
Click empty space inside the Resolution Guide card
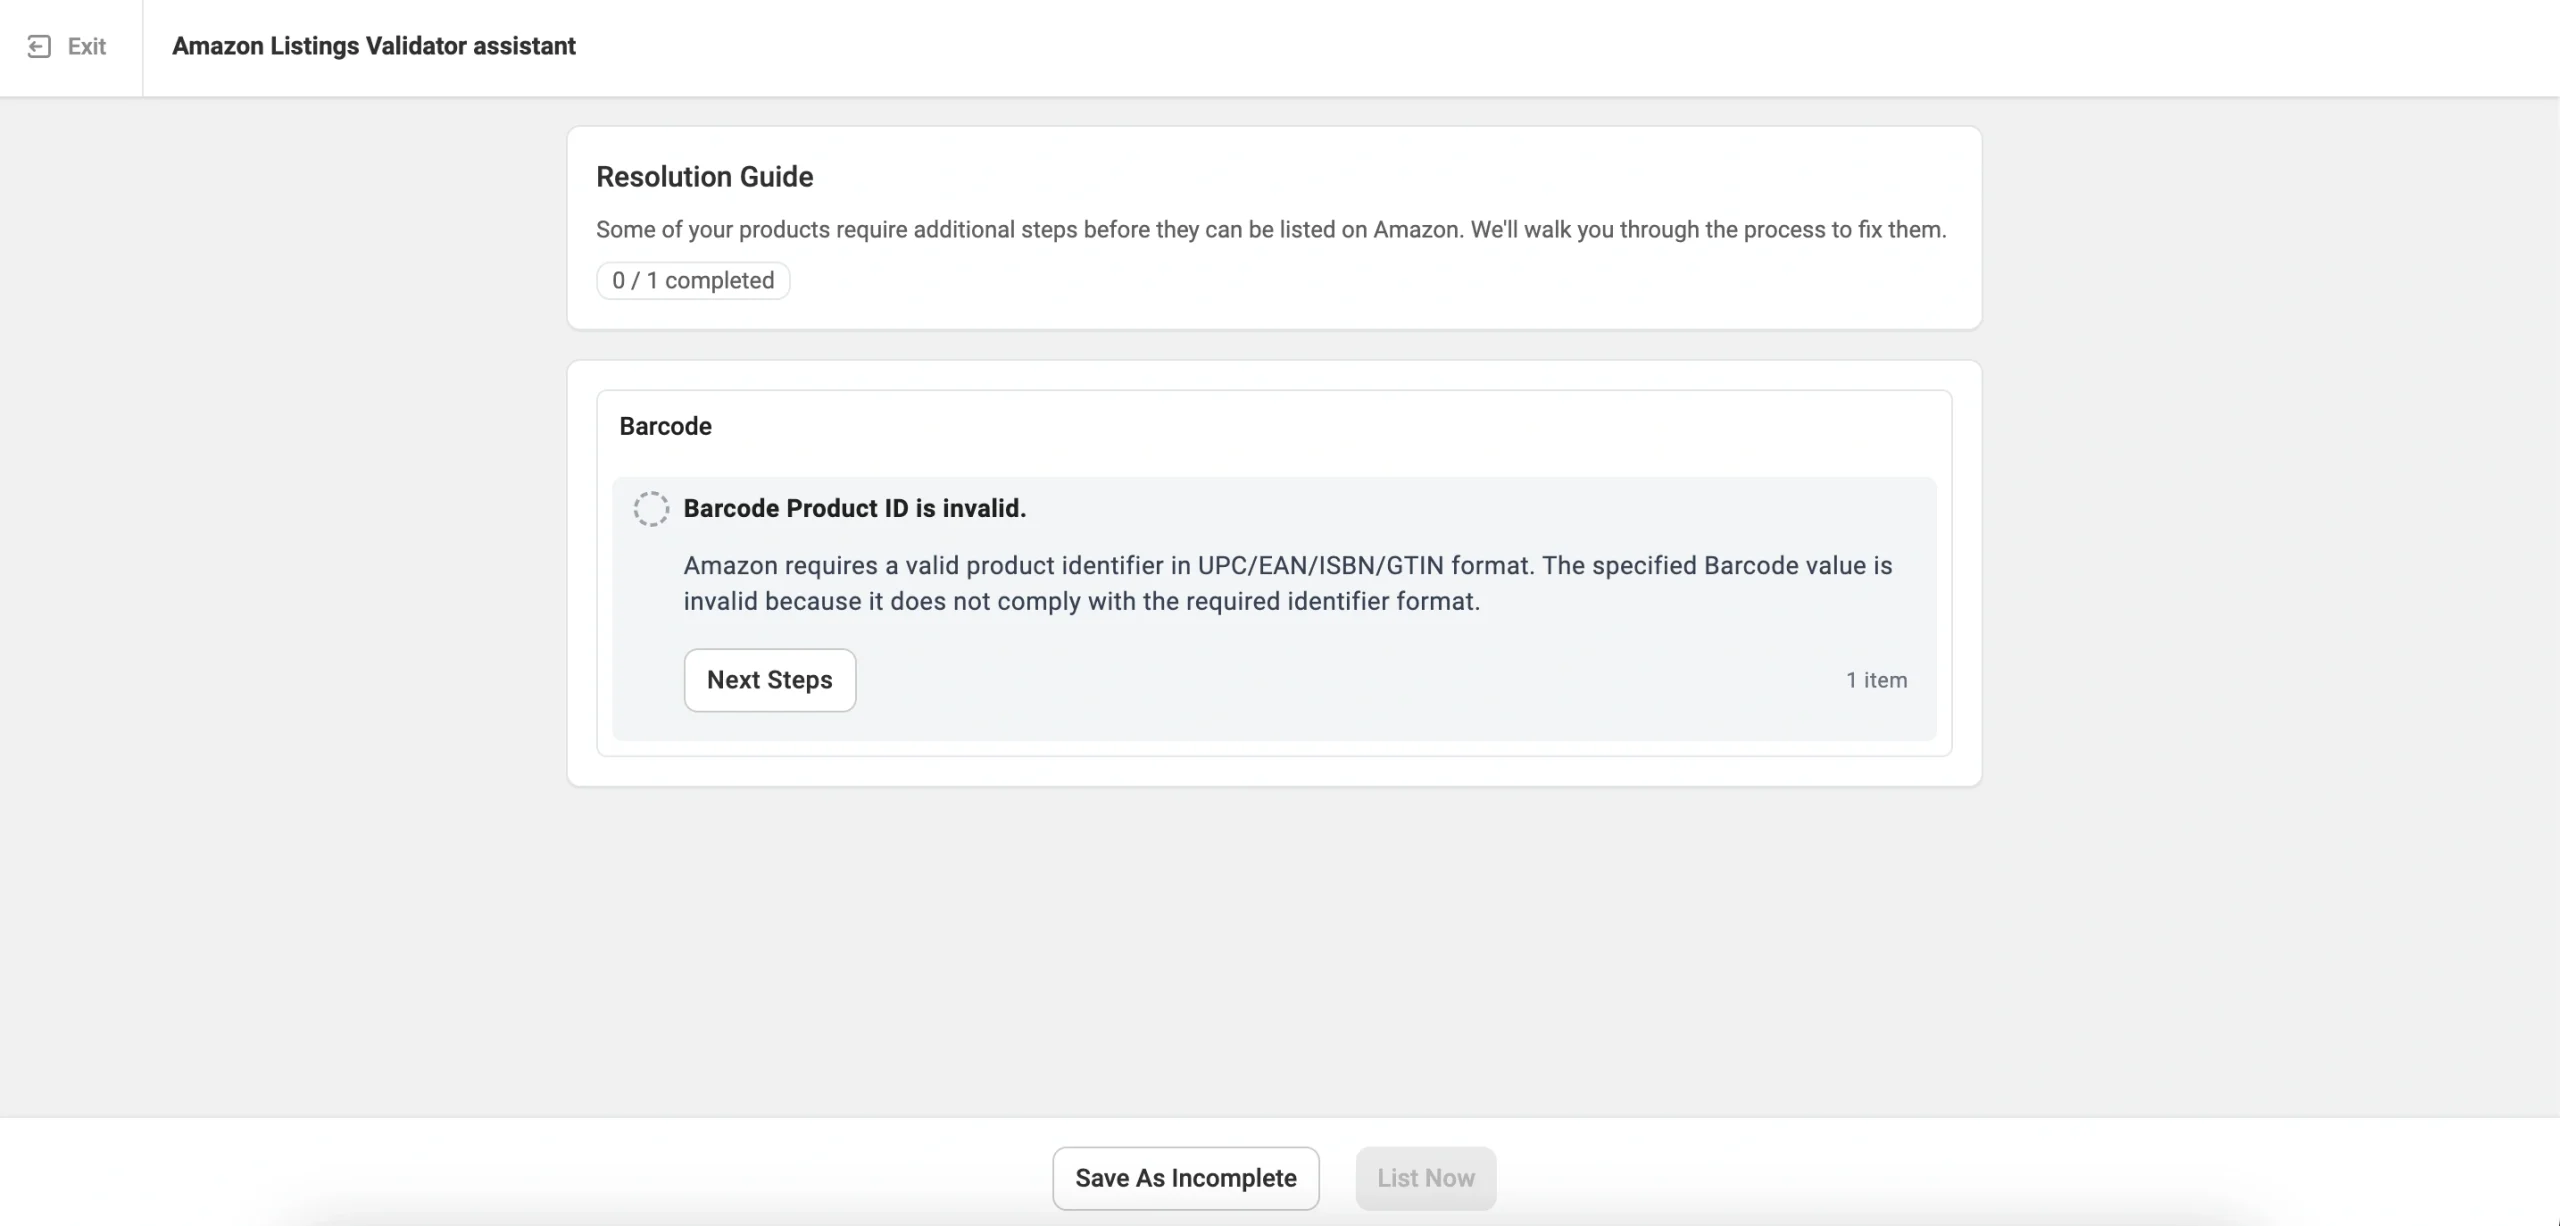pos(1400,285)
